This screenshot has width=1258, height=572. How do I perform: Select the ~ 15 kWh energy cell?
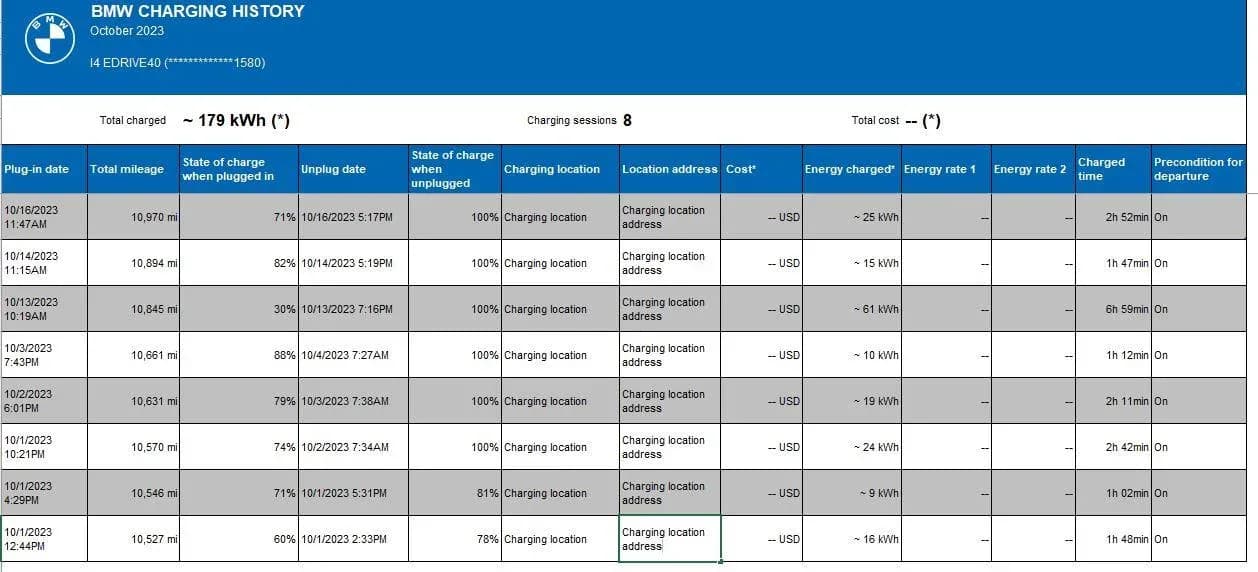click(852, 263)
